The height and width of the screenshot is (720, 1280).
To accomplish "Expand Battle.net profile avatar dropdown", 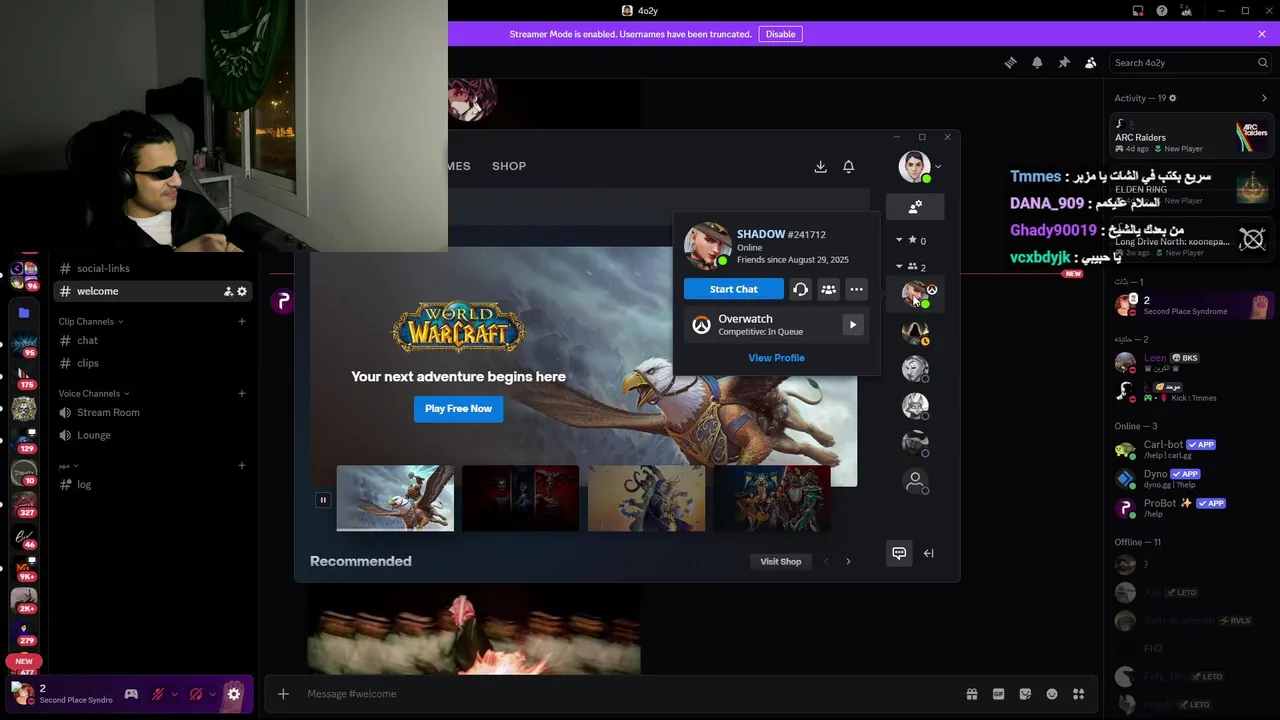I will [938, 167].
